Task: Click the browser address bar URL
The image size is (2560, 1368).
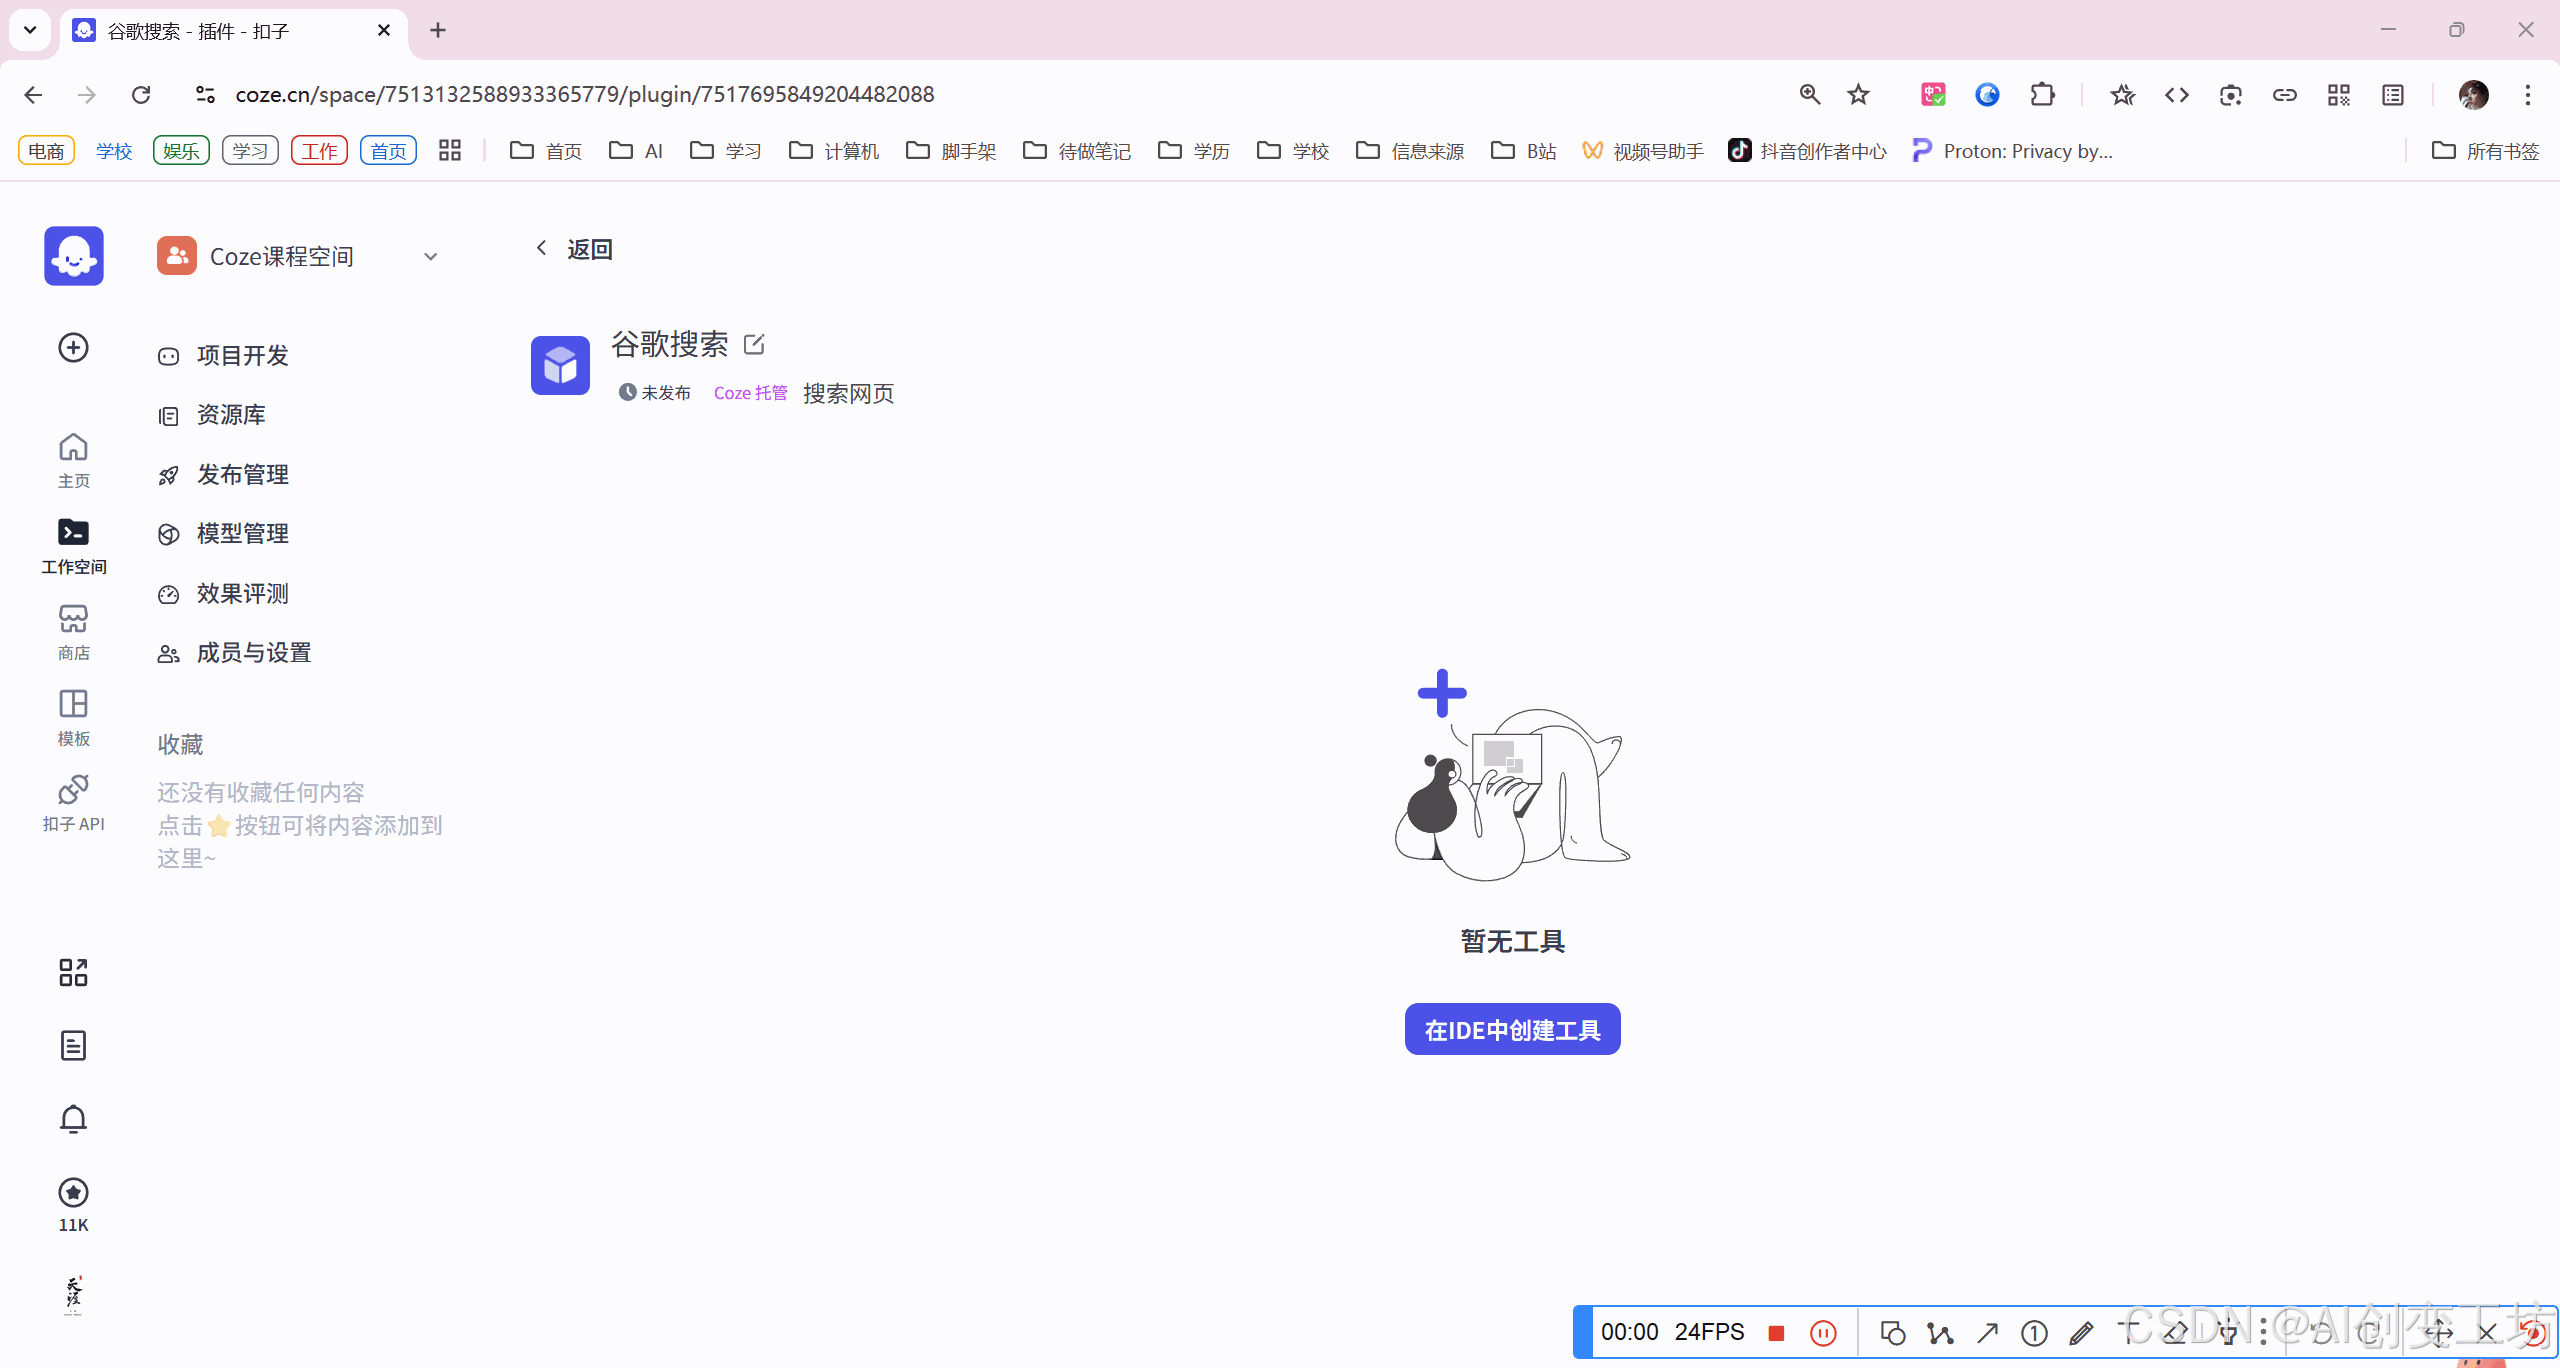Action: tap(584, 94)
